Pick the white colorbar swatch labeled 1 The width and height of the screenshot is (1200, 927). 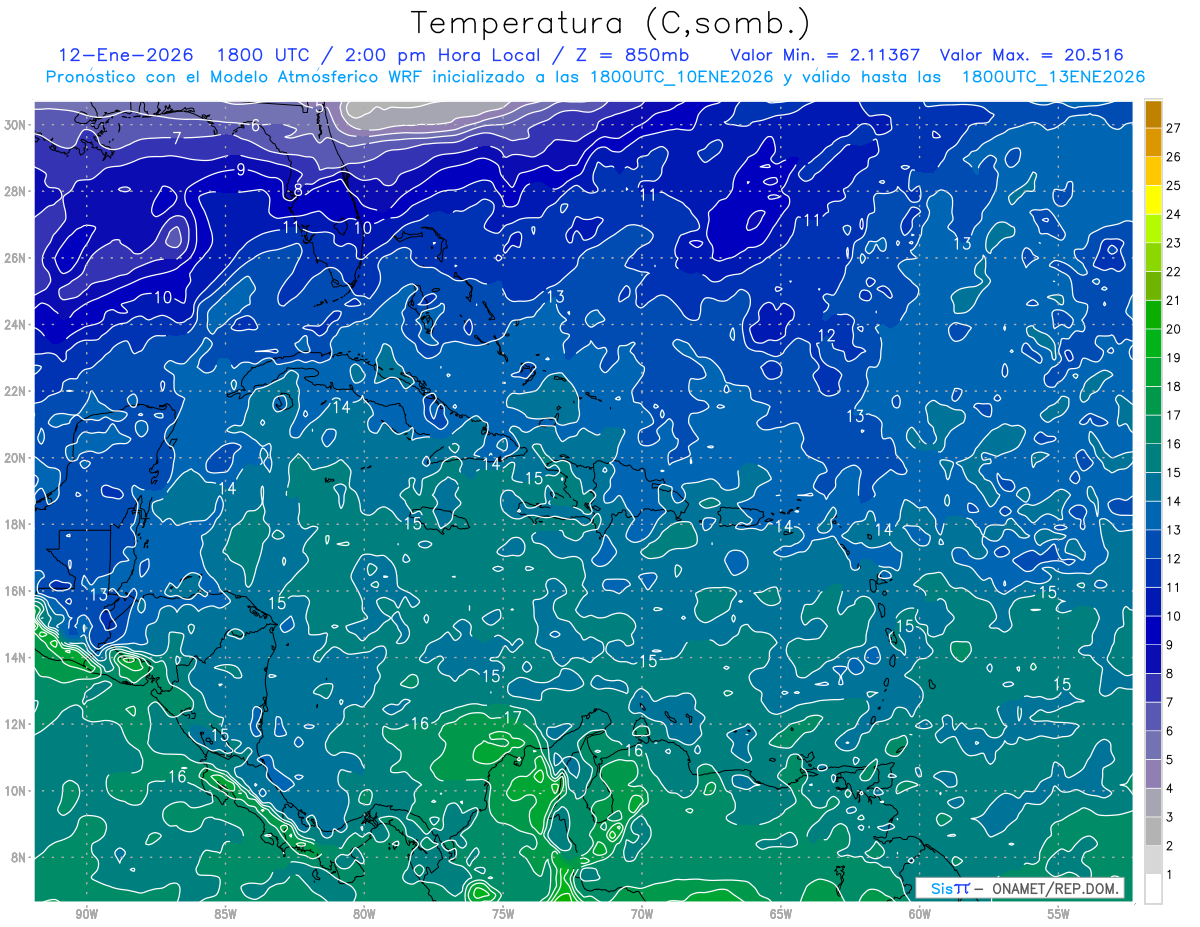pyautogui.click(x=1153, y=889)
